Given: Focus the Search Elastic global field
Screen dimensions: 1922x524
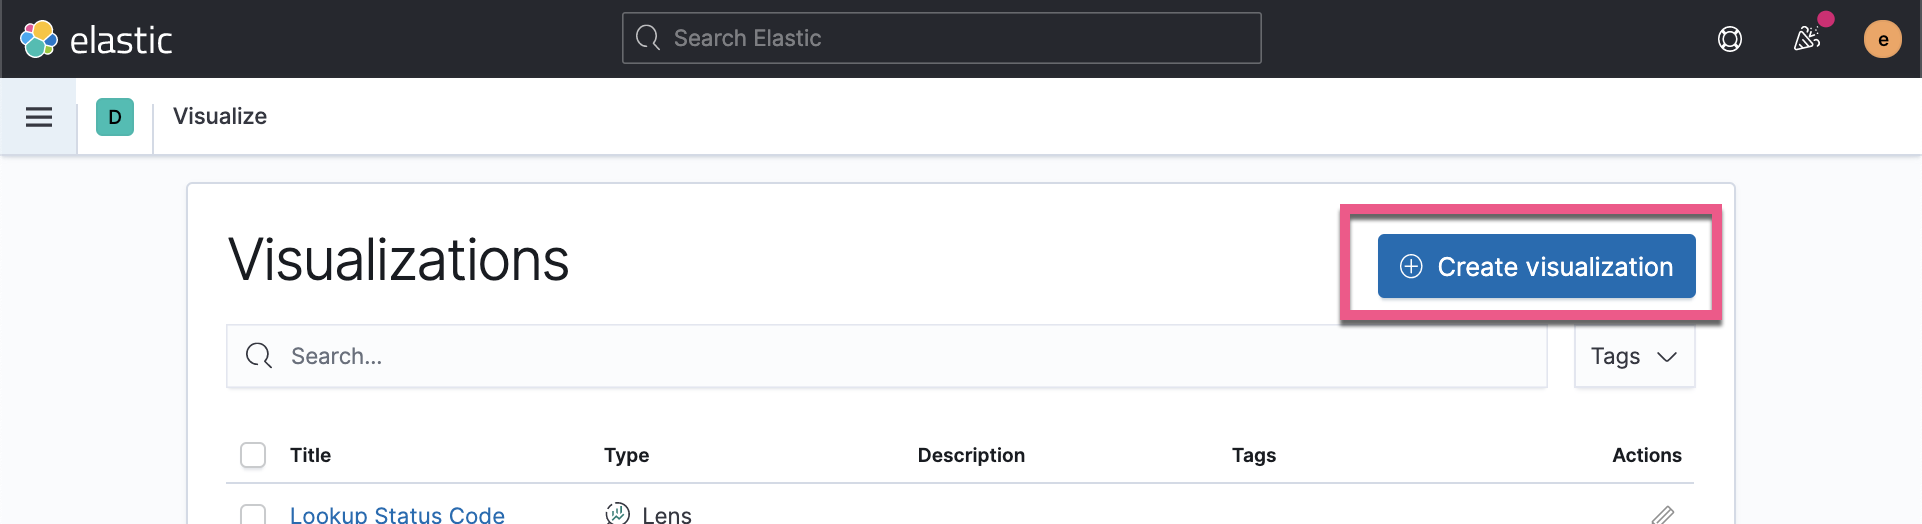Looking at the screenshot, I should click(x=941, y=38).
